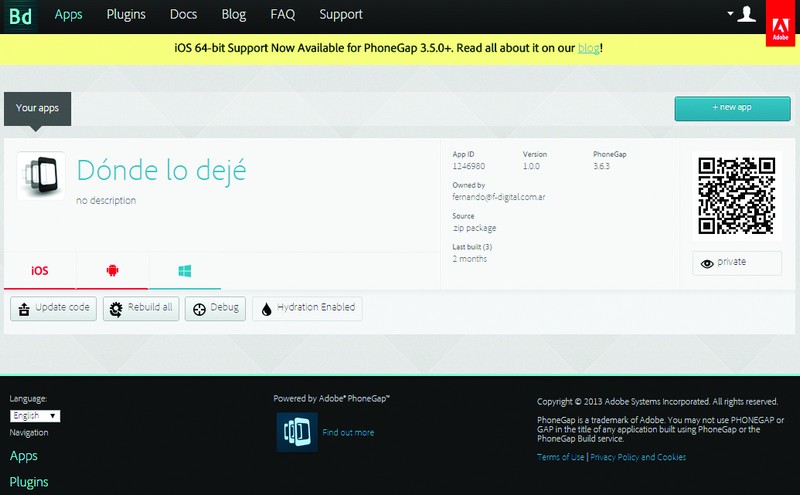The image size is (800, 495).
Task: Click the app QR code
Action: pyautogui.click(x=737, y=195)
